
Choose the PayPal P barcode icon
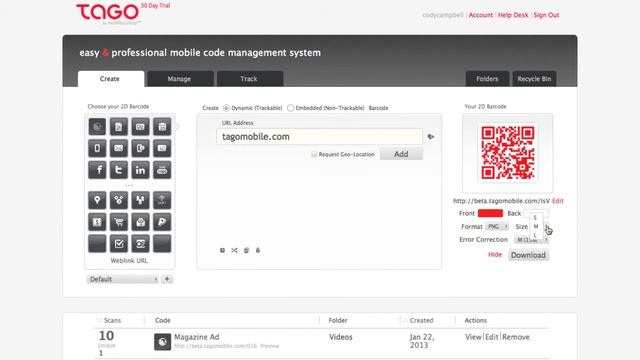tap(162, 222)
